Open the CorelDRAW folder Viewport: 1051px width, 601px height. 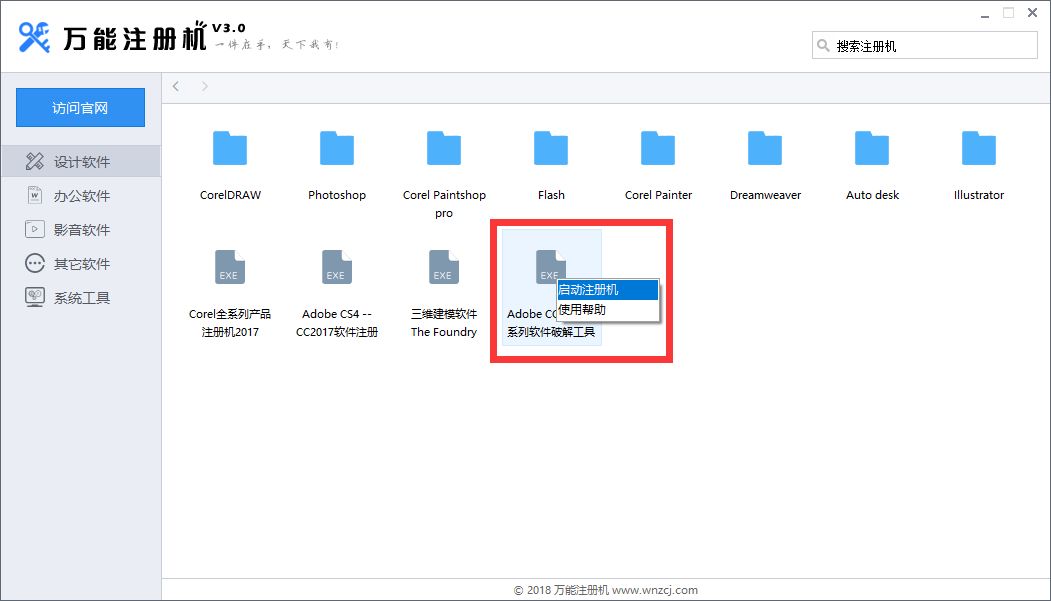pyautogui.click(x=230, y=149)
